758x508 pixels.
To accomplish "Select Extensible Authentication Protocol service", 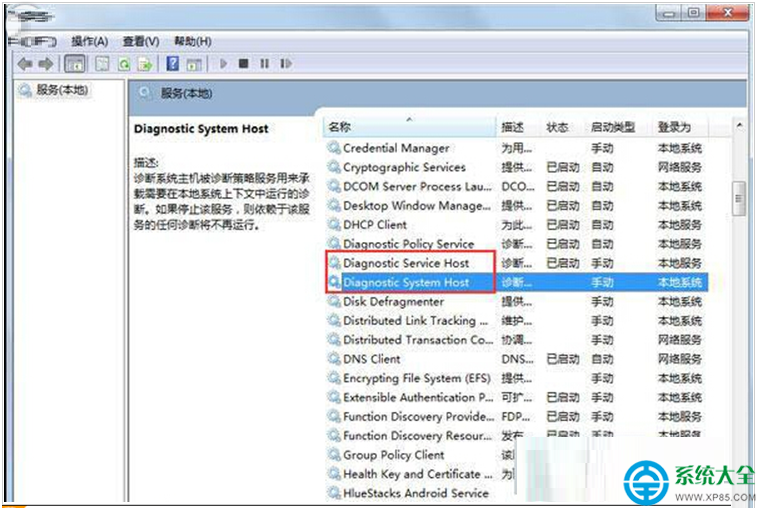I will coord(517,397).
